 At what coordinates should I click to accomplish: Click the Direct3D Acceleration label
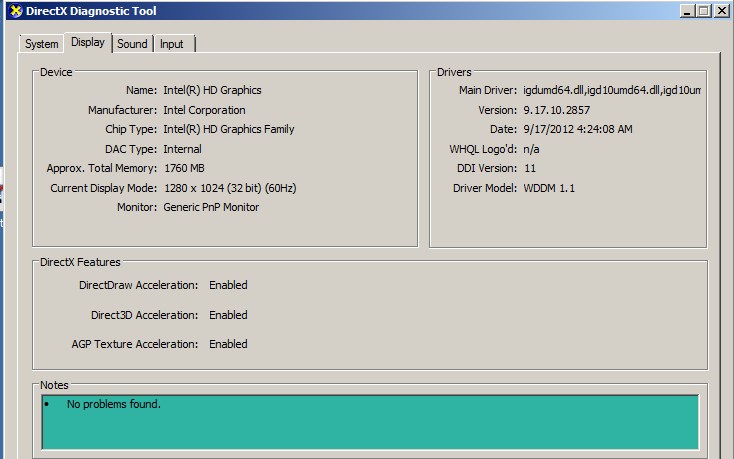(x=144, y=315)
